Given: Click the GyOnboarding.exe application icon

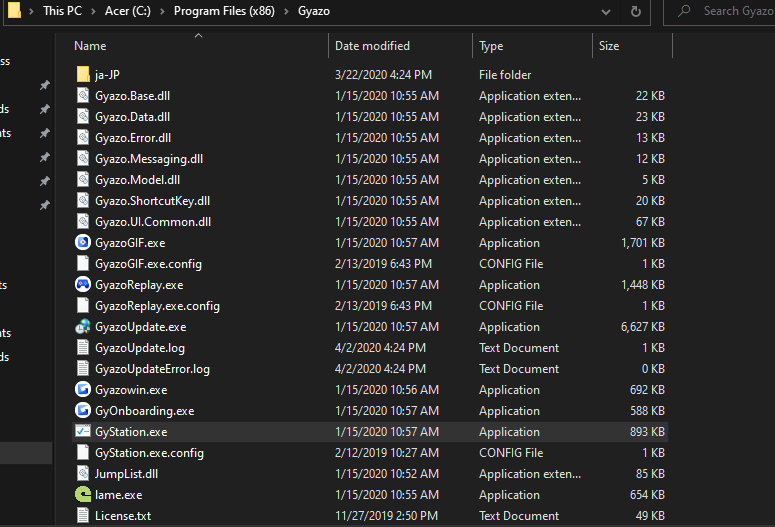Looking at the screenshot, I should pyautogui.click(x=83, y=410).
